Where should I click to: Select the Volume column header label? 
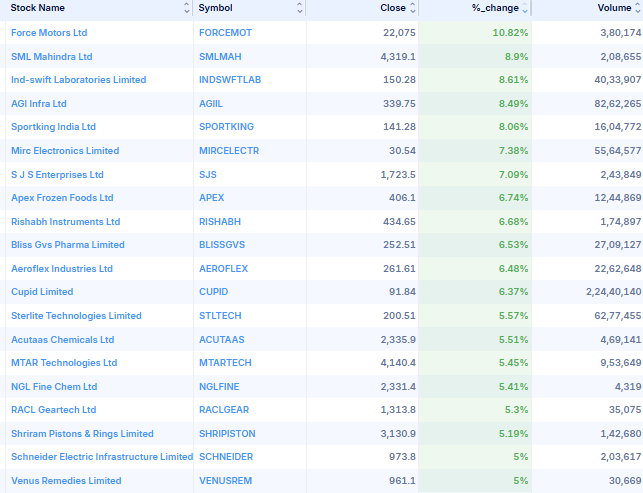(614, 8)
